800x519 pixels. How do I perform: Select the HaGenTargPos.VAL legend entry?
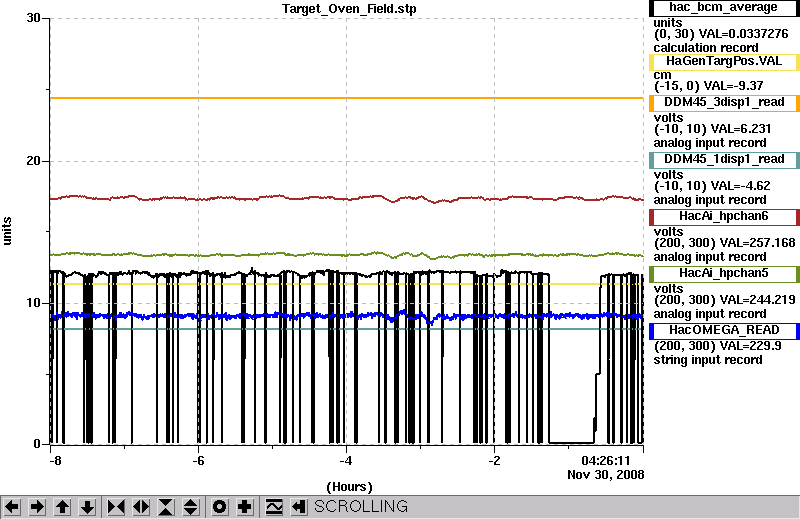click(723, 61)
